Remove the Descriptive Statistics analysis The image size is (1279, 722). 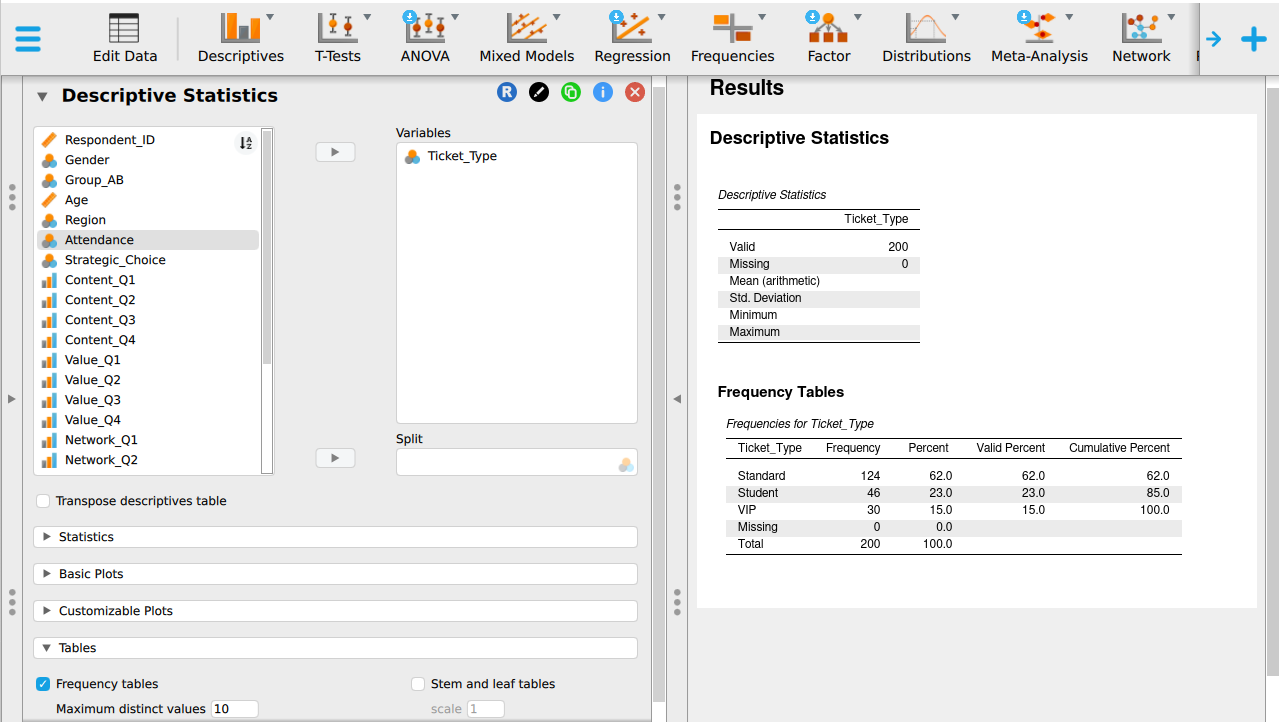click(635, 92)
